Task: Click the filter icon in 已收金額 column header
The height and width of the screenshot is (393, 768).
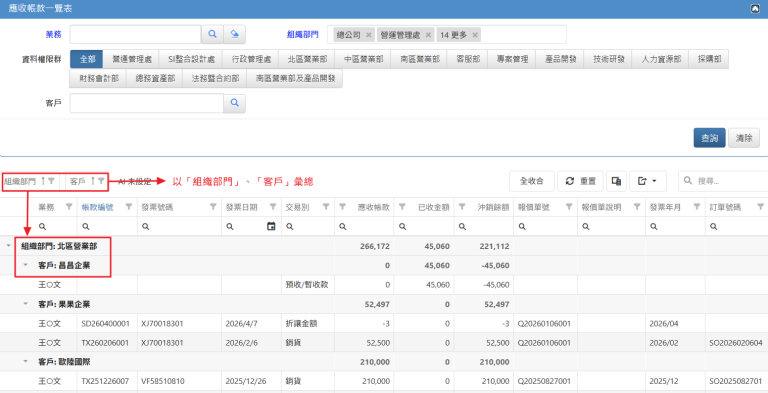Action: 402,207
